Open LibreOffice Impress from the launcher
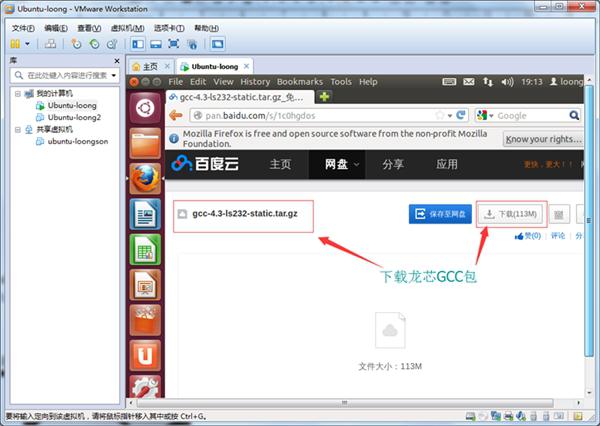The height and width of the screenshot is (426, 600). tap(145, 285)
